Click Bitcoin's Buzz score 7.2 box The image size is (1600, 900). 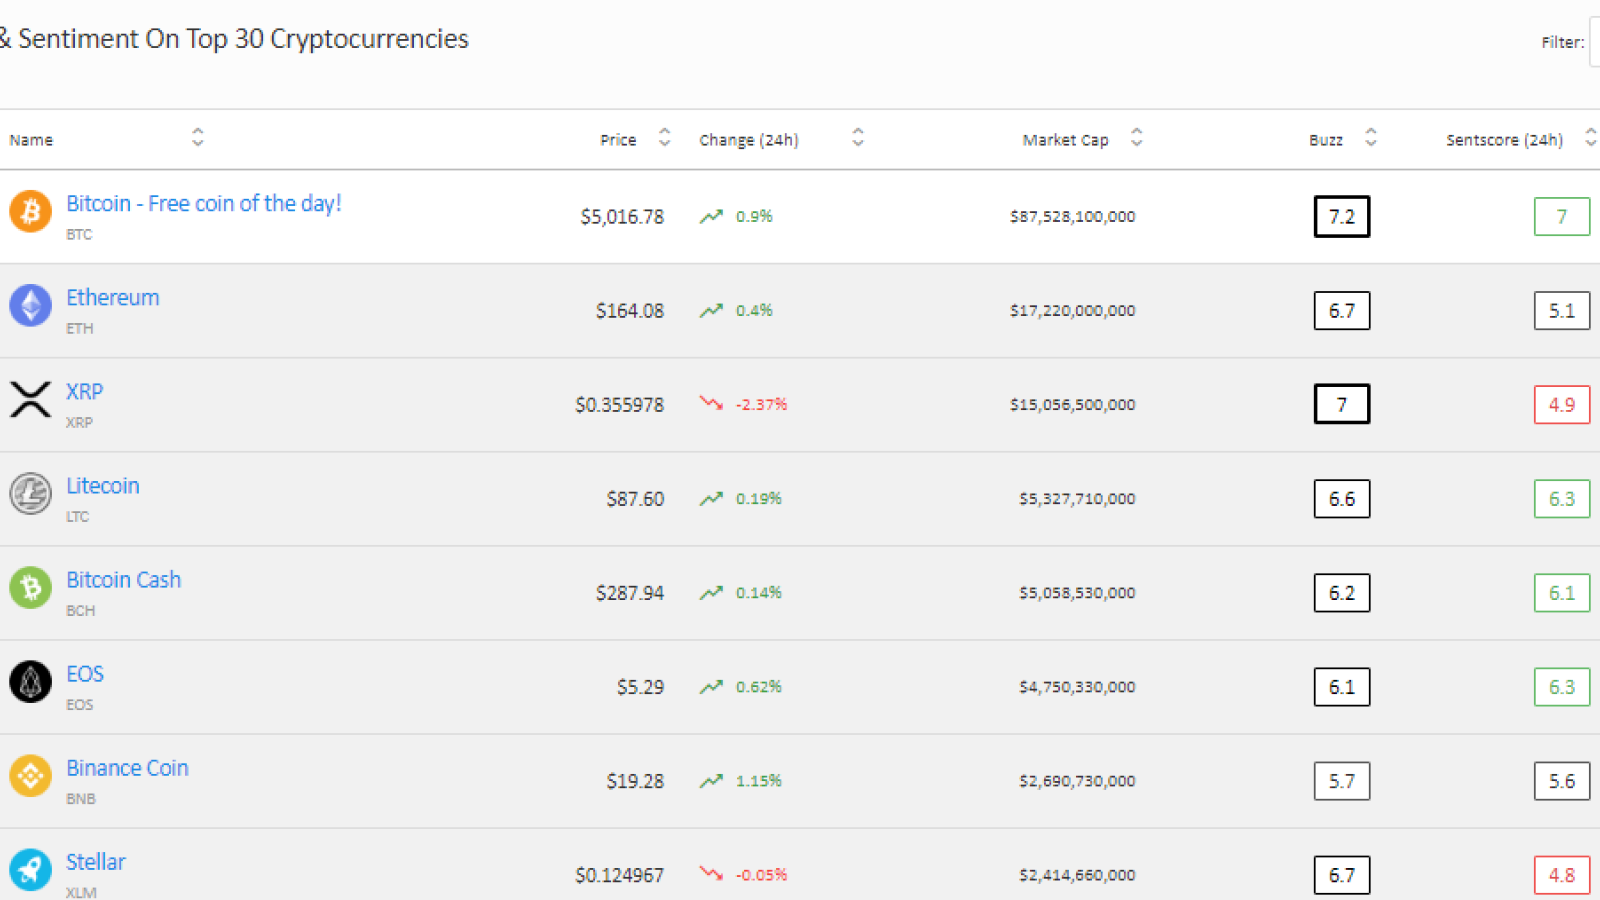point(1342,217)
